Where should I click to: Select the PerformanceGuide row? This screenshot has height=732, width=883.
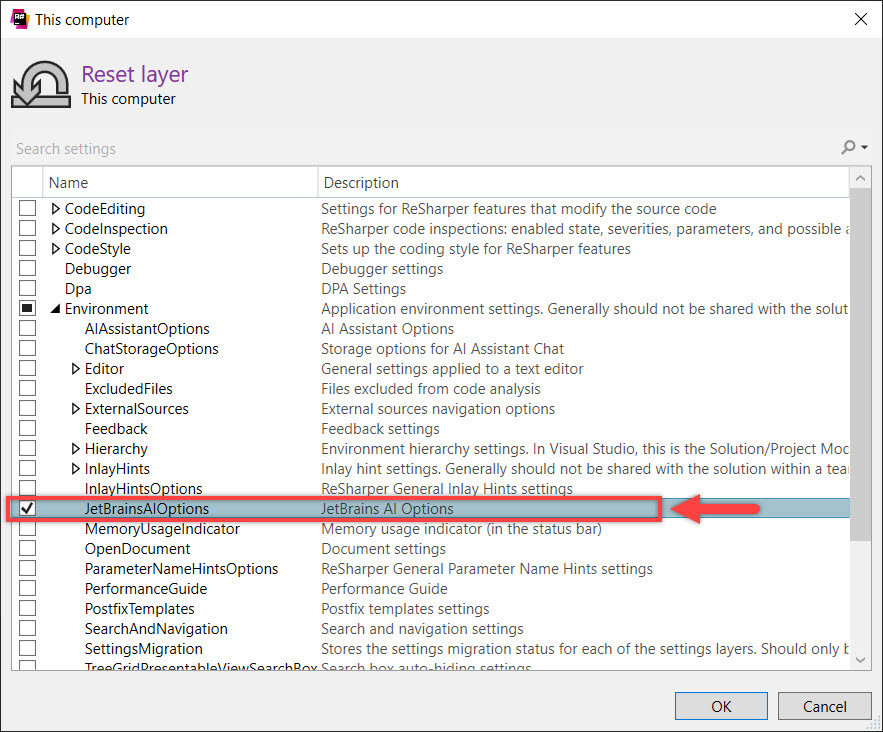pos(431,588)
